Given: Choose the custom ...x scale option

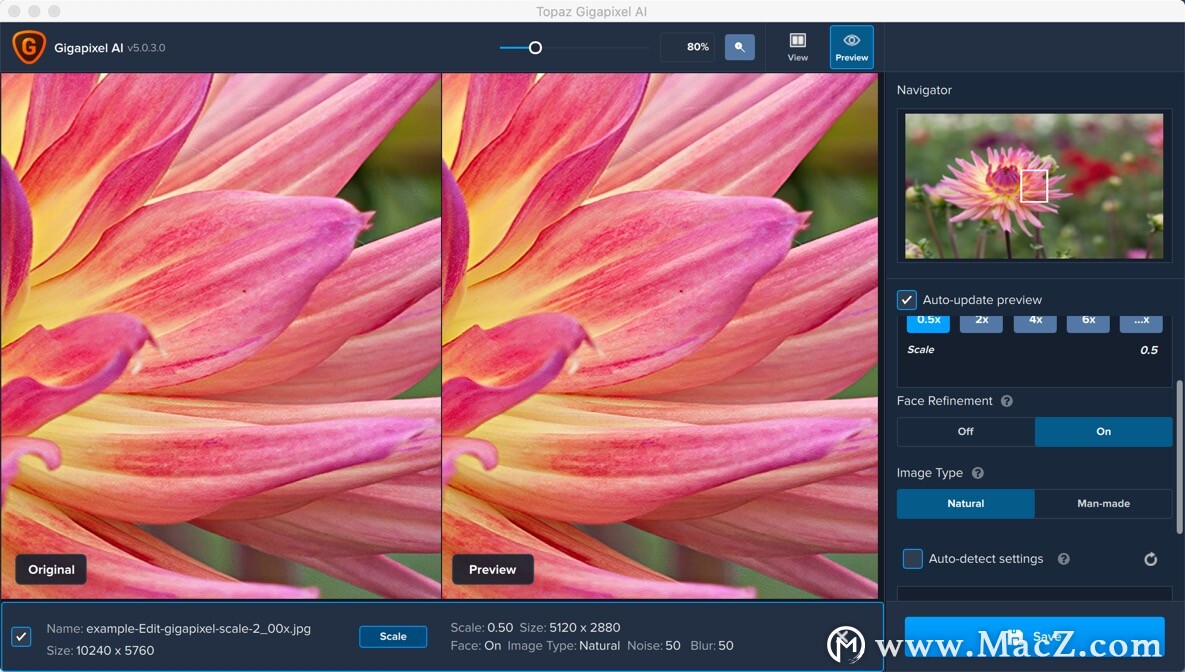Looking at the screenshot, I should (1141, 321).
